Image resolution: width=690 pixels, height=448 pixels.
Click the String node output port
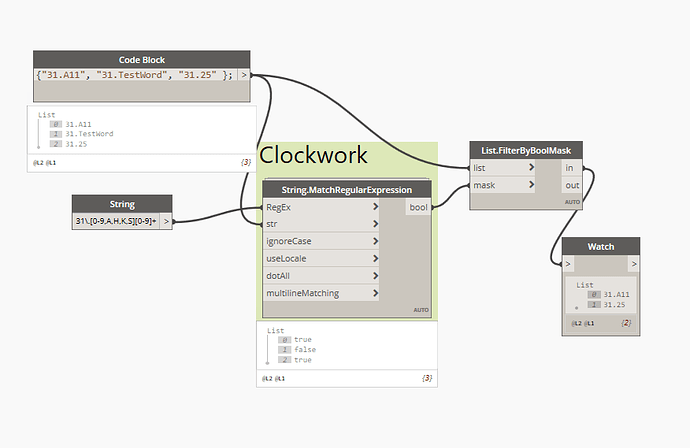(x=166, y=221)
